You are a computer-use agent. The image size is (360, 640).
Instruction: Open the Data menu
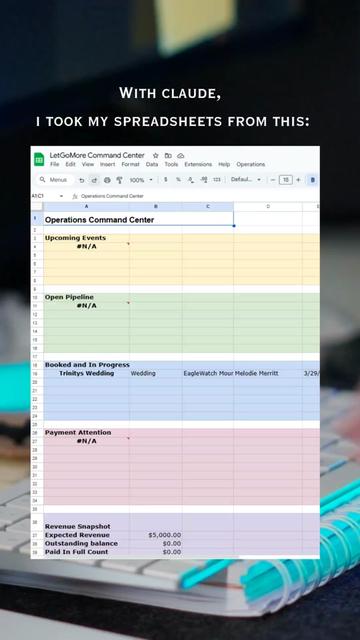152,164
